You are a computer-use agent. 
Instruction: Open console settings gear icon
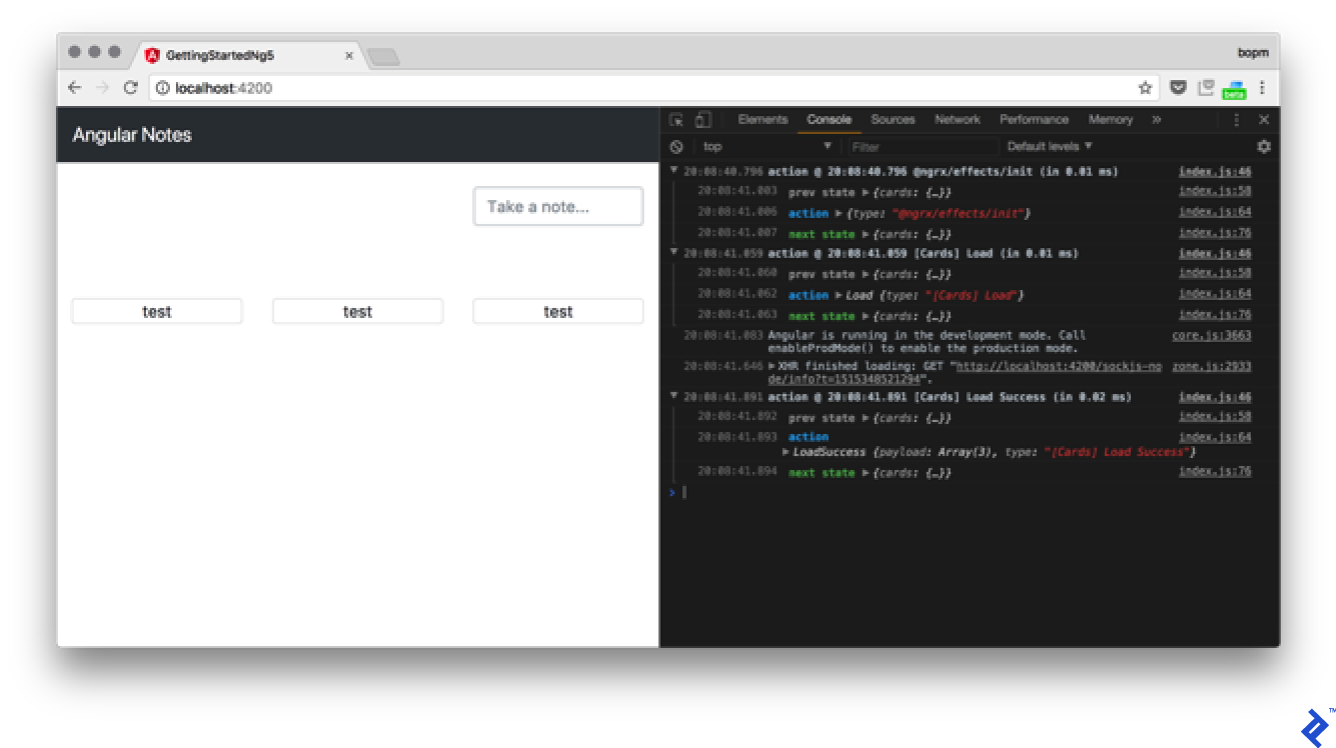(x=1263, y=147)
